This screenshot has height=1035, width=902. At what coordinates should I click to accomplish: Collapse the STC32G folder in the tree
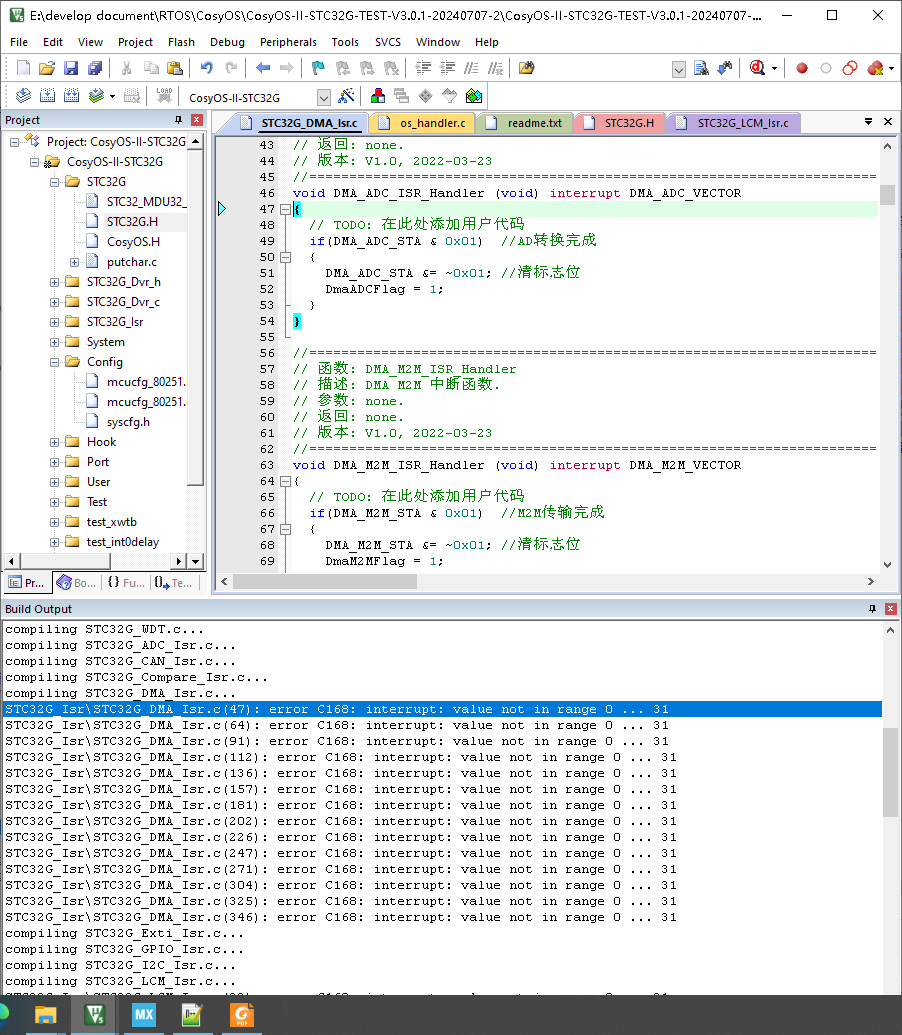pos(55,182)
